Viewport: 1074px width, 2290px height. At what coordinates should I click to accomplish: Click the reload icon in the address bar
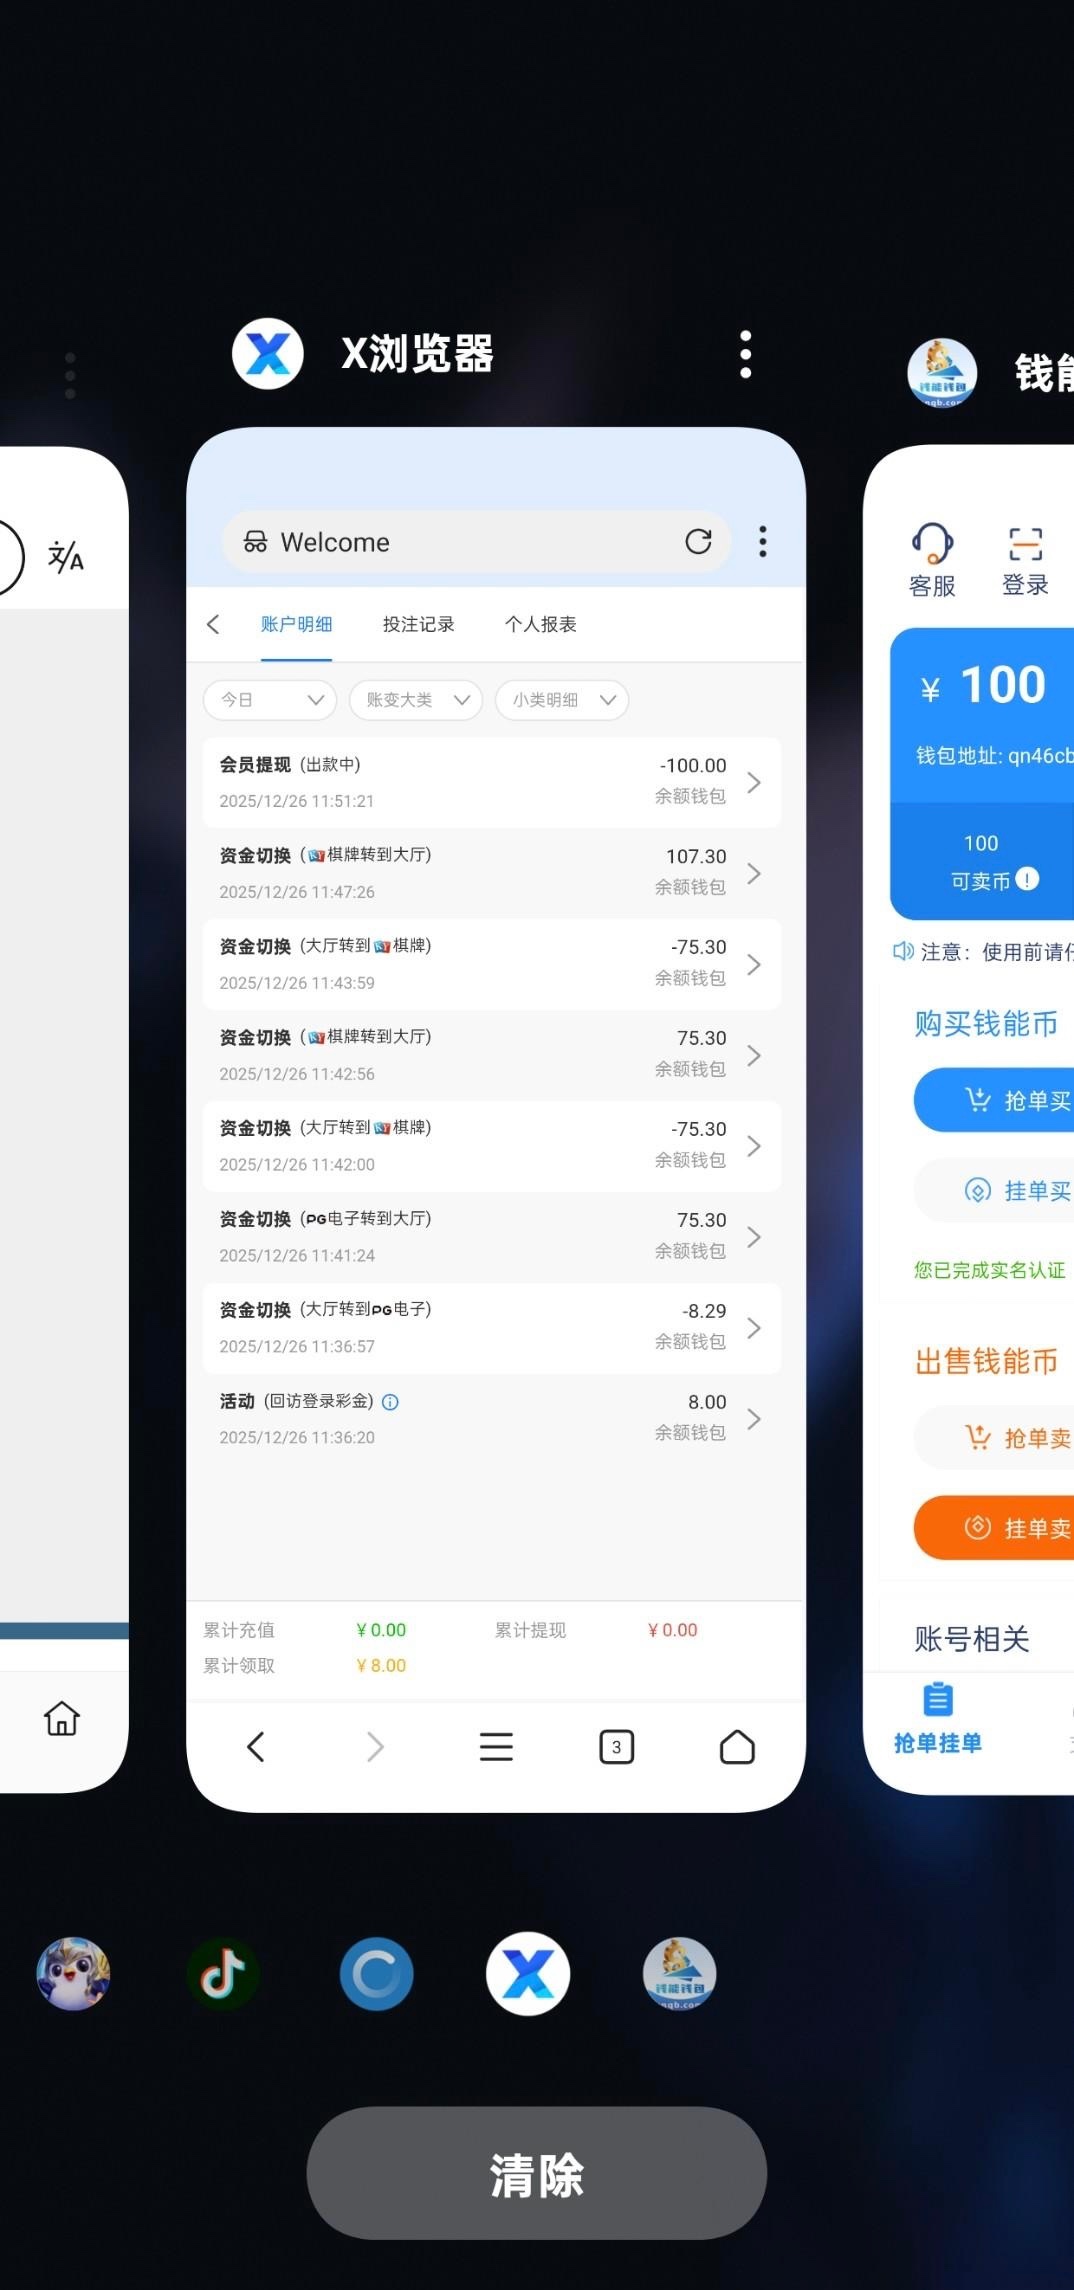tap(698, 542)
